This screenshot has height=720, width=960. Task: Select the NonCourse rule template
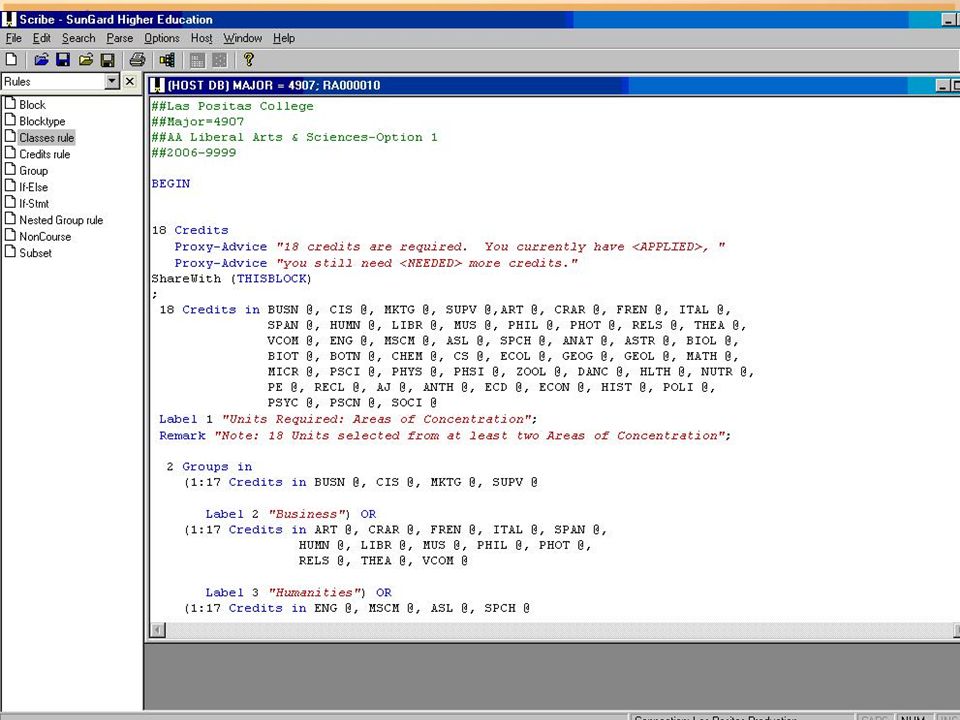click(x=45, y=236)
